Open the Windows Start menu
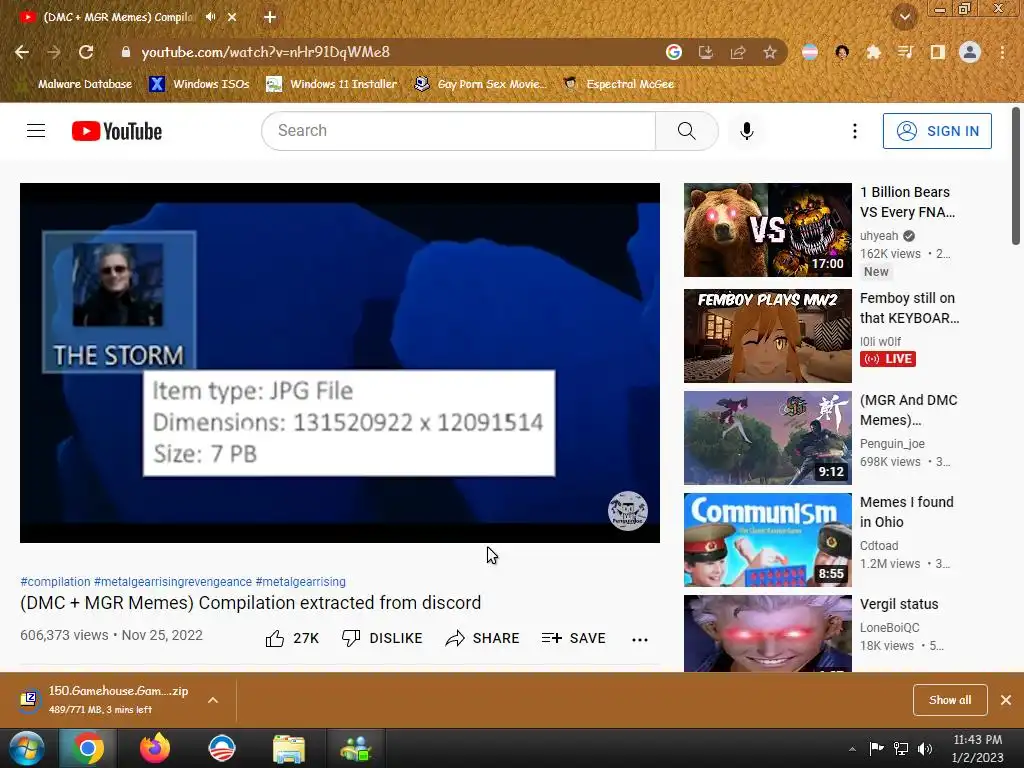Screen dimensions: 1024x768 (27, 748)
